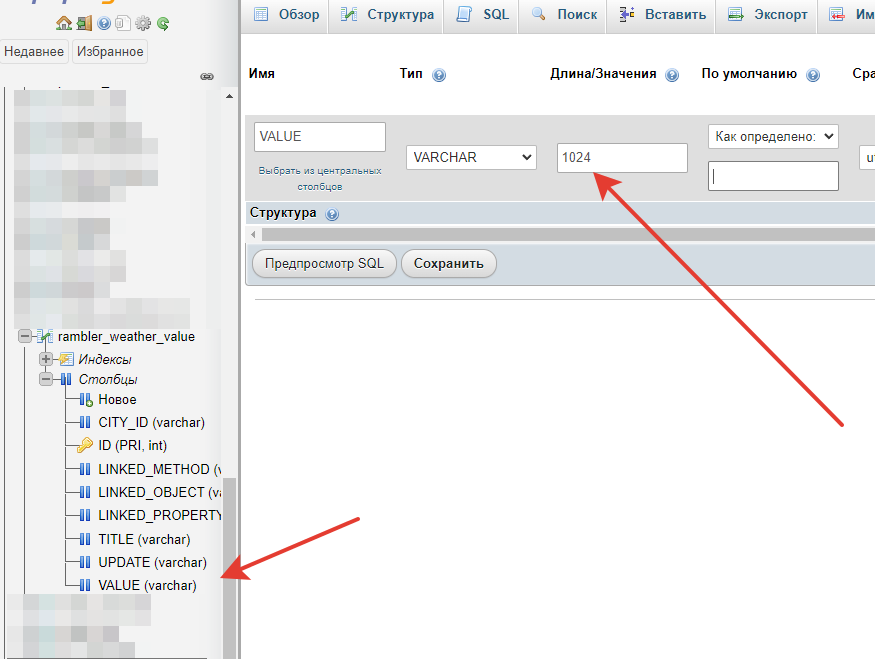
Task: Open the phpMyAdmin documentation help icon
Action: pos(104,23)
